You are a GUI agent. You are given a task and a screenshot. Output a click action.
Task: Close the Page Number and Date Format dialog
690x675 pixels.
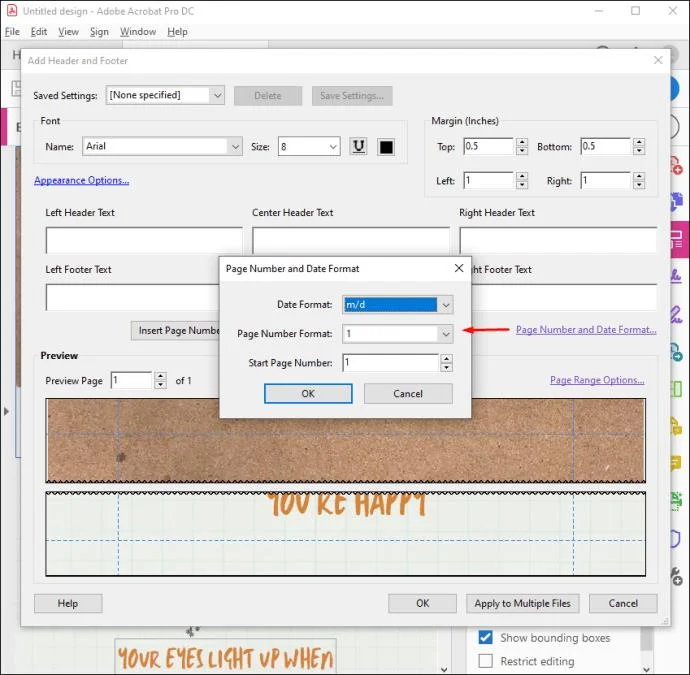point(459,268)
